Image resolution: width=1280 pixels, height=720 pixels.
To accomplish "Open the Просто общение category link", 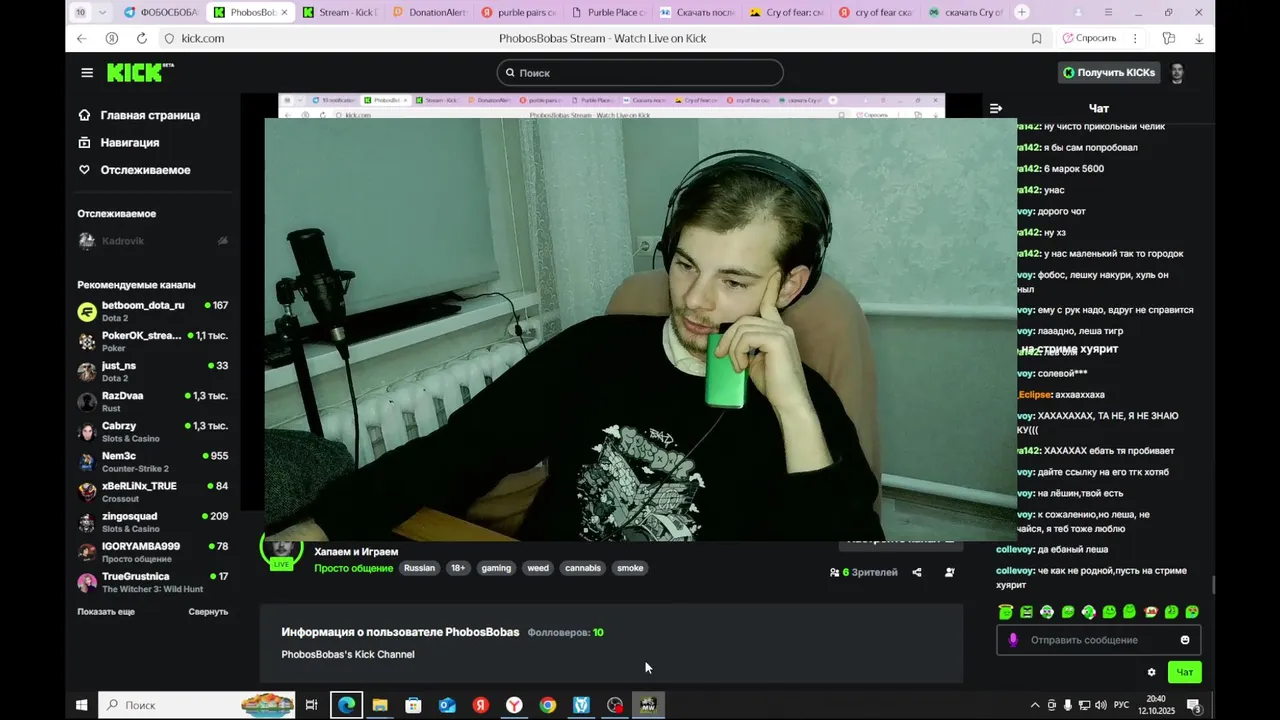I will (x=353, y=568).
